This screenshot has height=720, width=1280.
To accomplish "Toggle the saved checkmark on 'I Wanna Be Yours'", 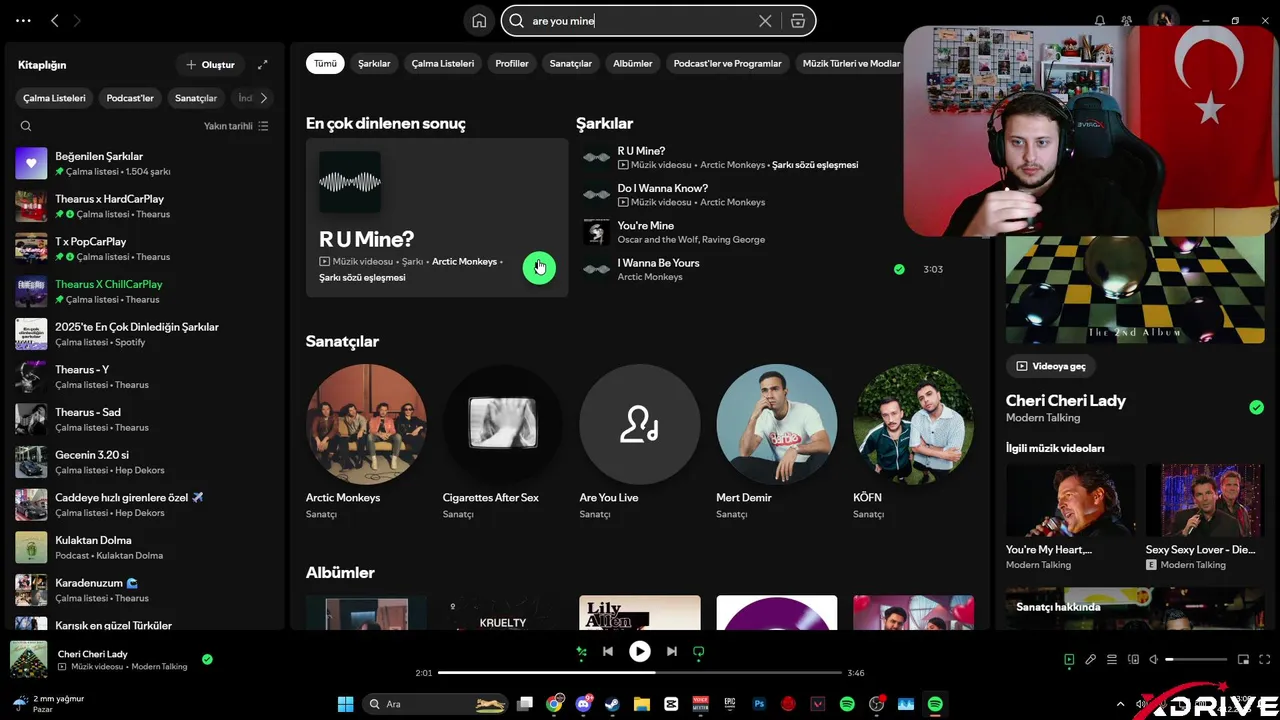I will (x=899, y=269).
